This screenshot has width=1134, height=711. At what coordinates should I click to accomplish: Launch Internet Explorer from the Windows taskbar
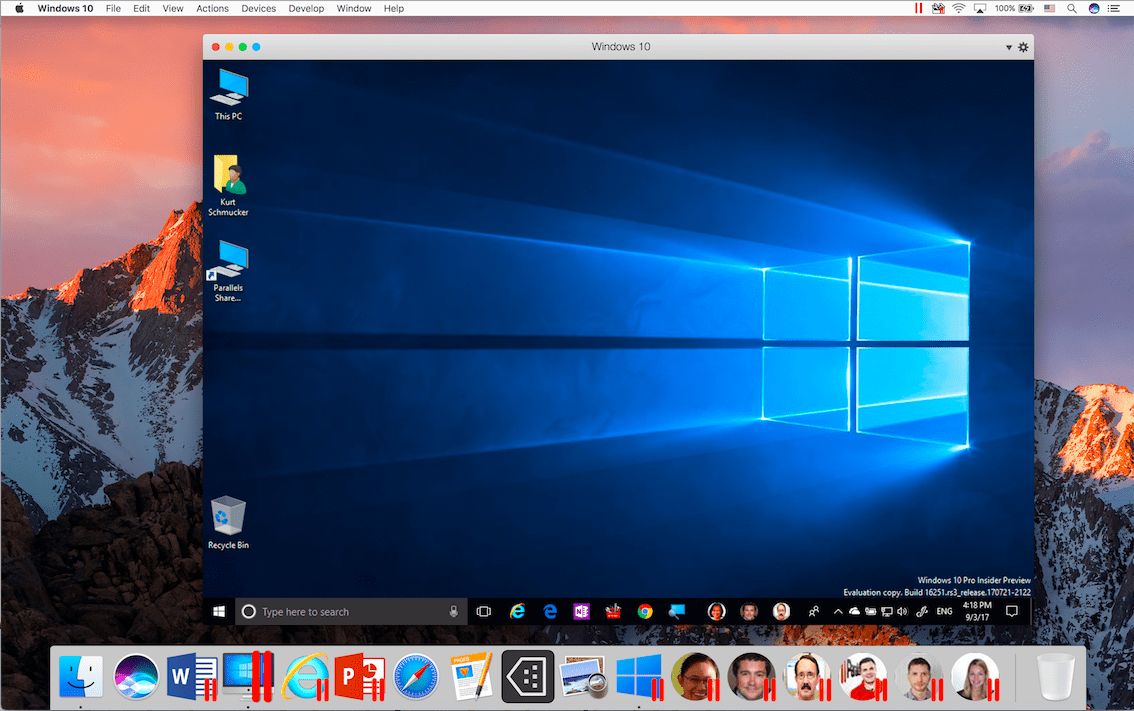tap(518, 612)
